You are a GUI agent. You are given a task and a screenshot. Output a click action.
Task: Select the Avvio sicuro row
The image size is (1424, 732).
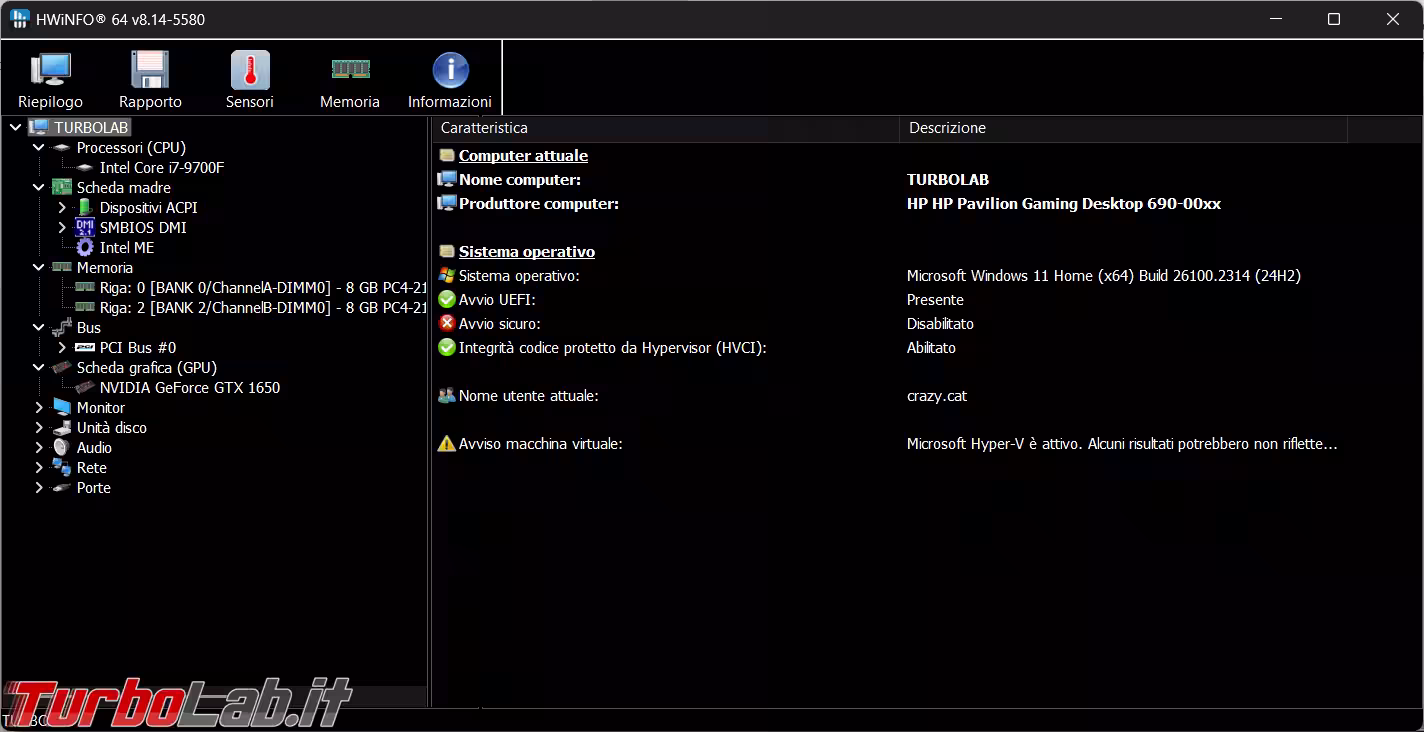tap(513, 324)
